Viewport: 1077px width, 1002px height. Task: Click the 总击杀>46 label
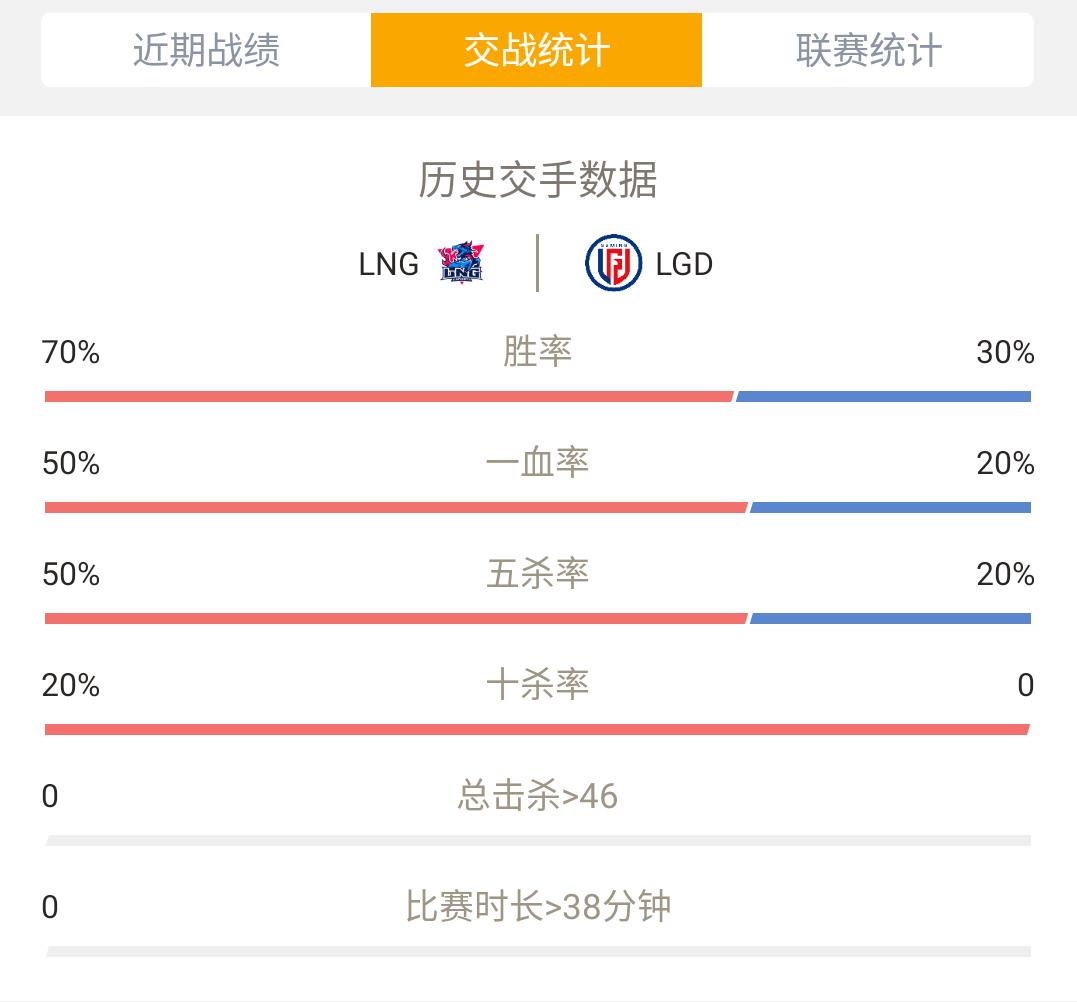538,796
